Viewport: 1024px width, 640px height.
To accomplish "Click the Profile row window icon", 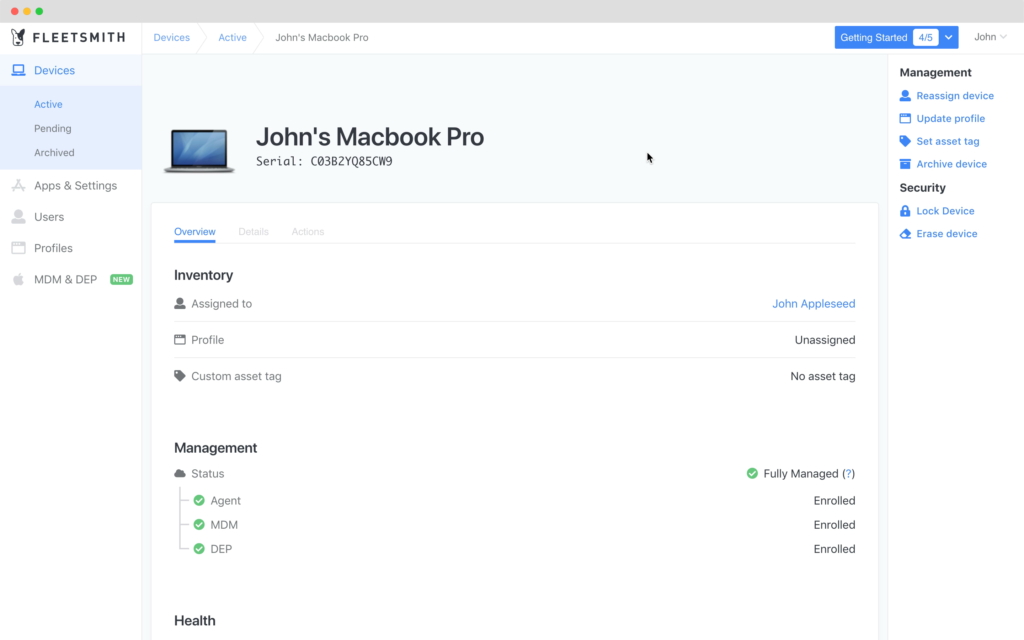I will (x=180, y=340).
